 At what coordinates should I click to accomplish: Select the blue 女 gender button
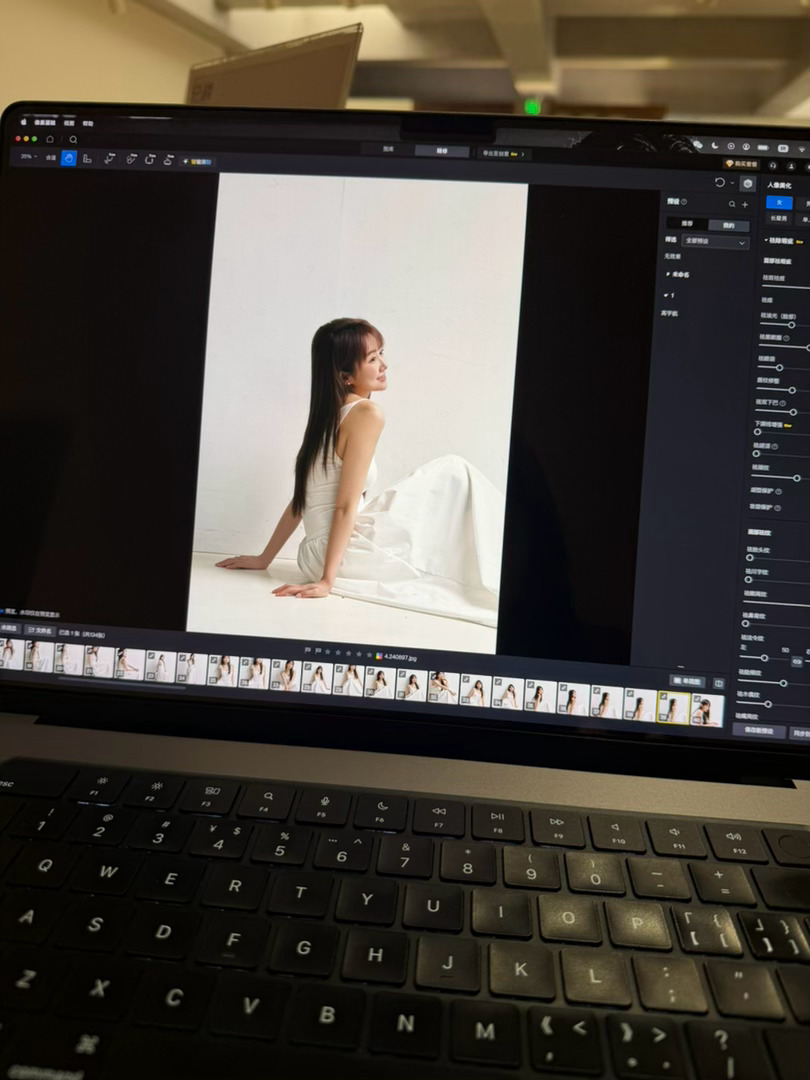point(779,202)
